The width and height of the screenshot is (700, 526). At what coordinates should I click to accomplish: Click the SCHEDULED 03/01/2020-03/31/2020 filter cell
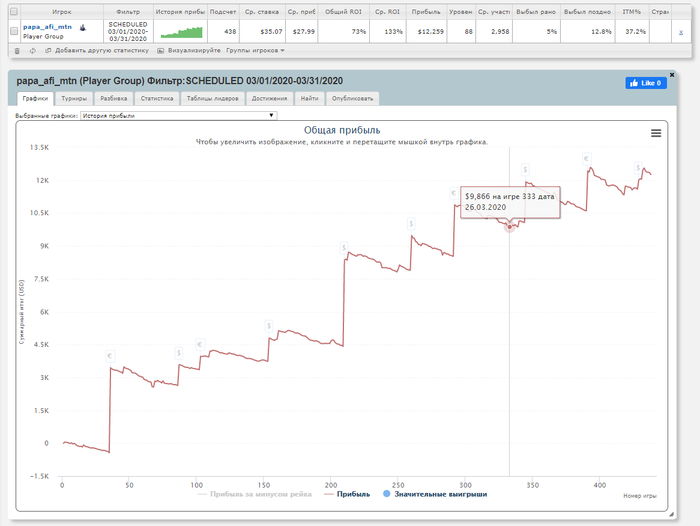[128, 31]
